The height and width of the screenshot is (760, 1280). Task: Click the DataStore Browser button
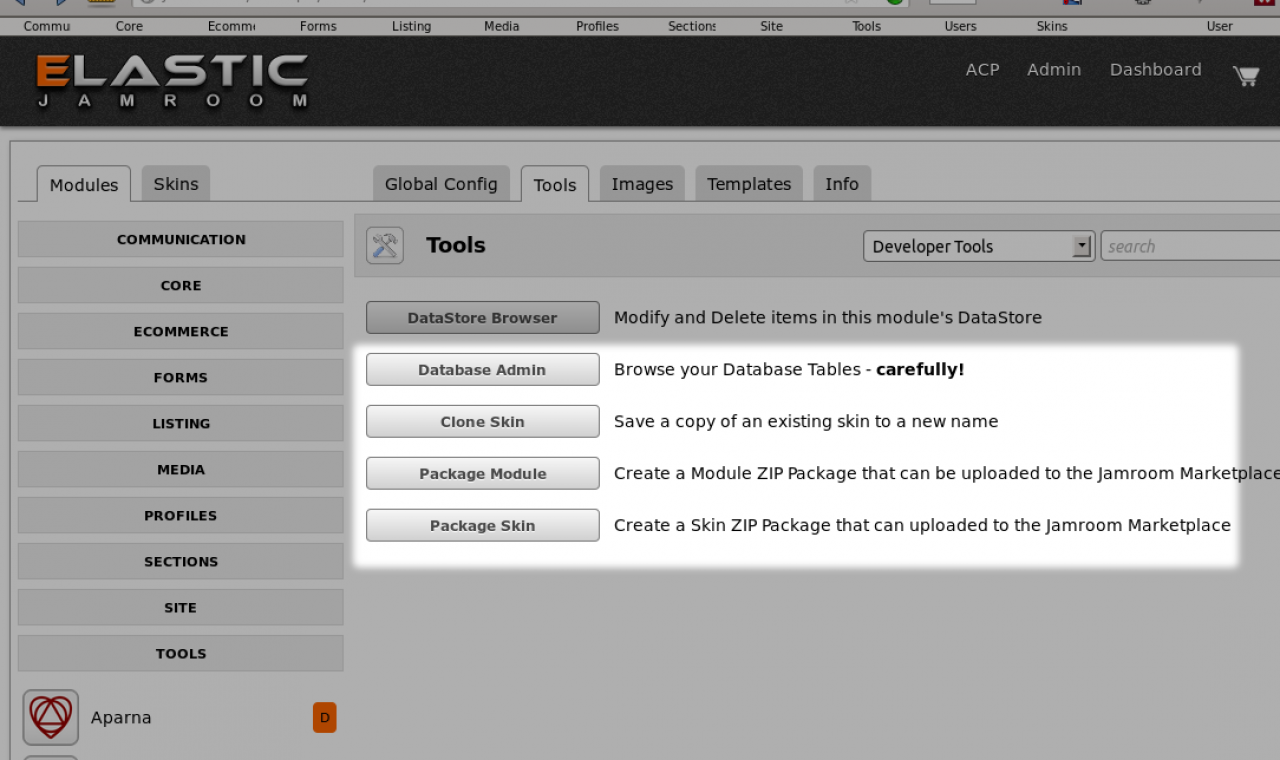point(483,317)
